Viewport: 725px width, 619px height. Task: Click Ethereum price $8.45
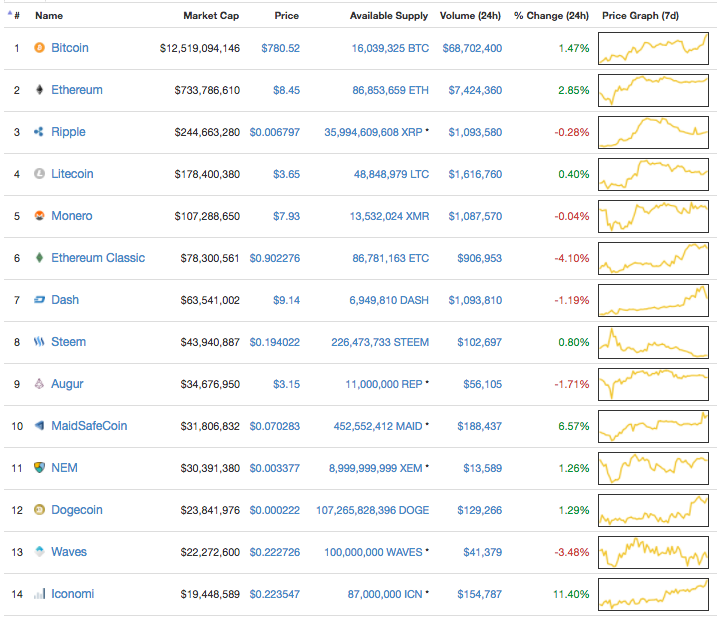[x=287, y=90]
